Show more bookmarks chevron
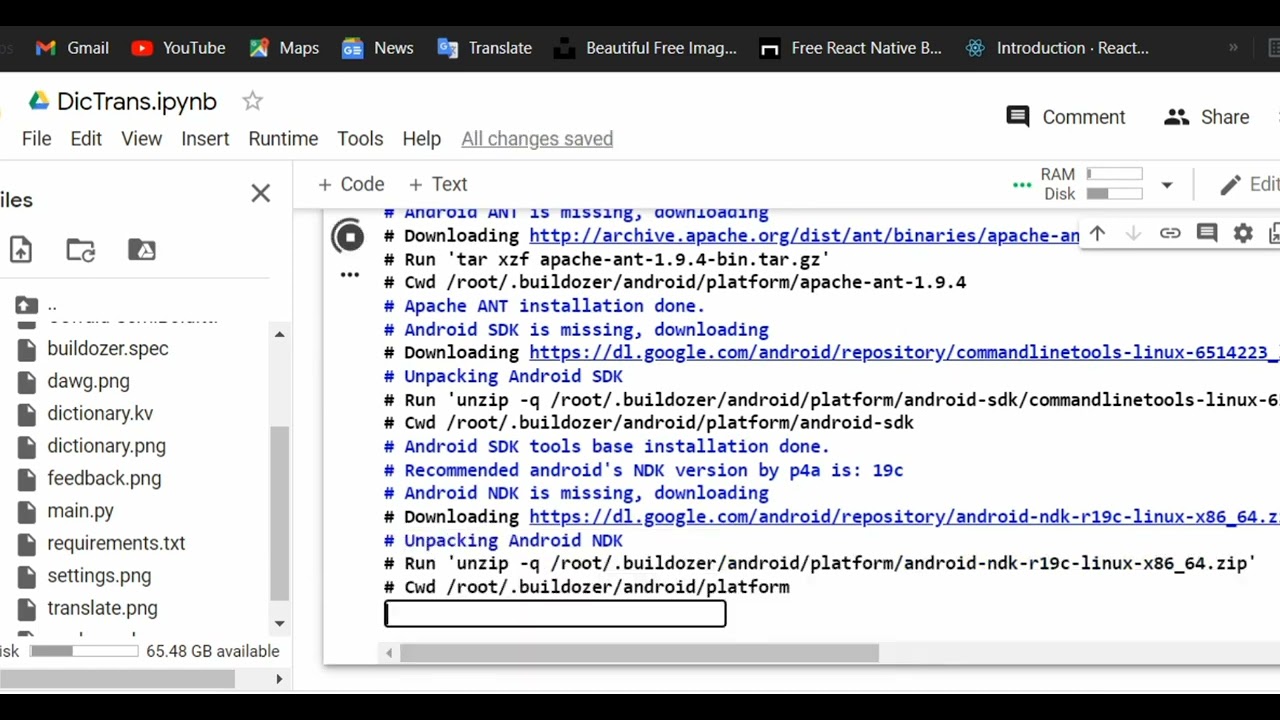This screenshot has width=1280, height=720. click(x=1233, y=48)
